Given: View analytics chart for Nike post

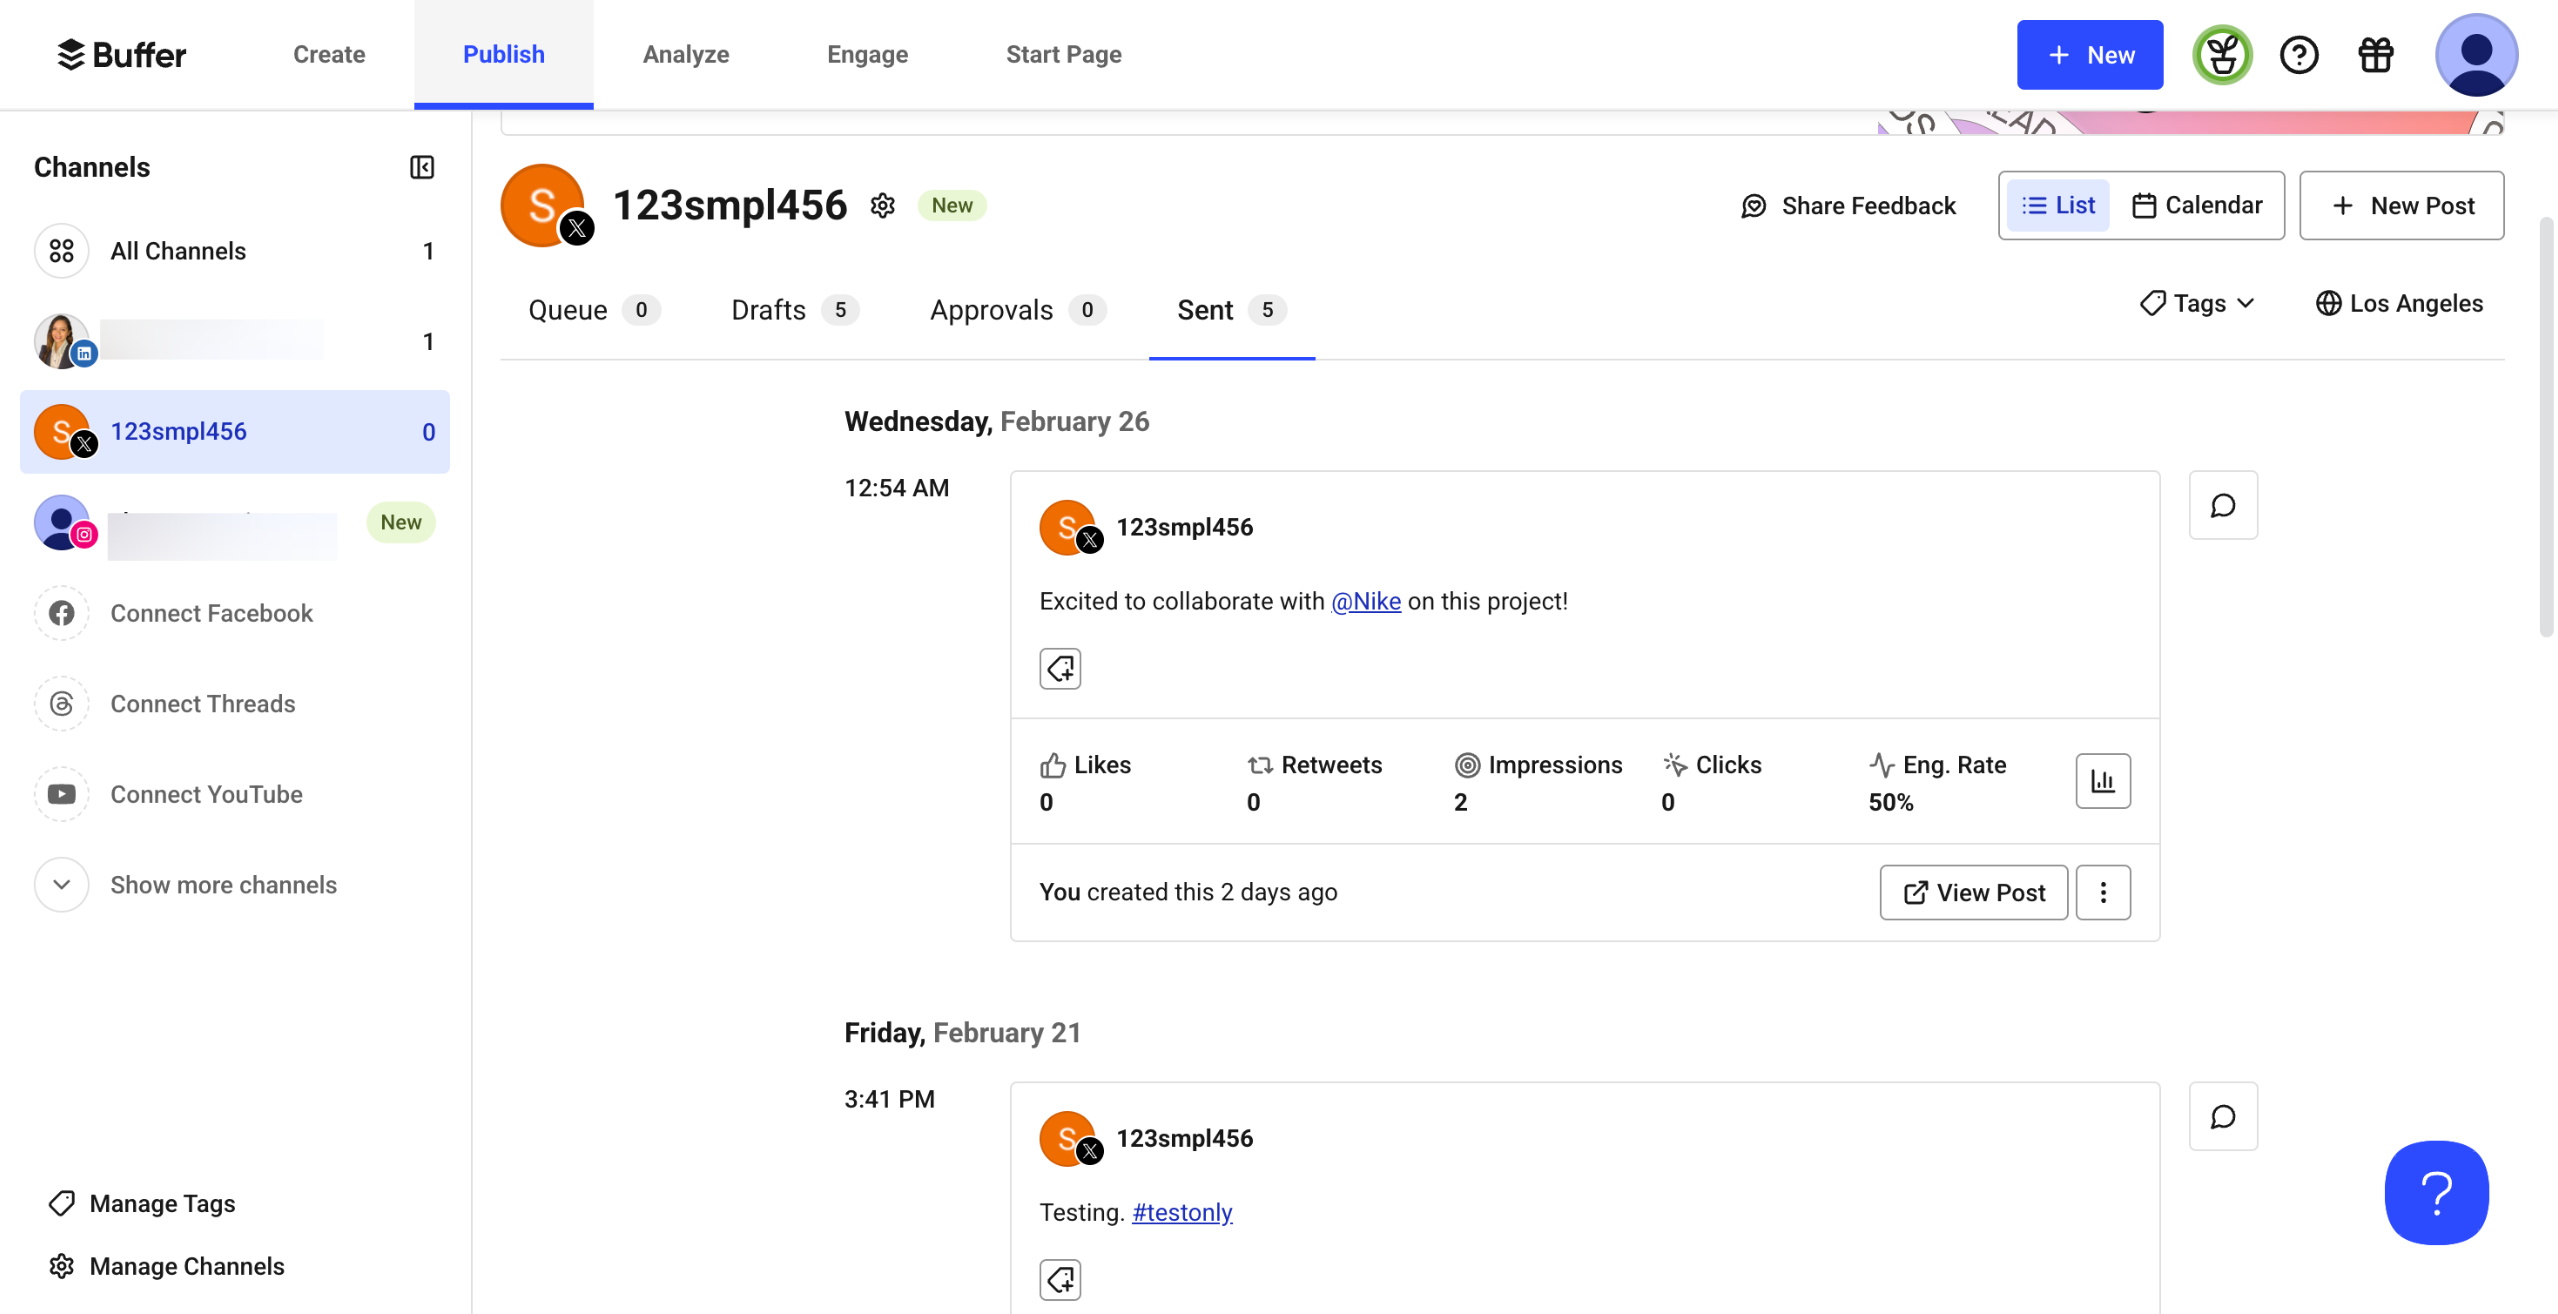Looking at the screenshot, I should [x=2102, y=781].
